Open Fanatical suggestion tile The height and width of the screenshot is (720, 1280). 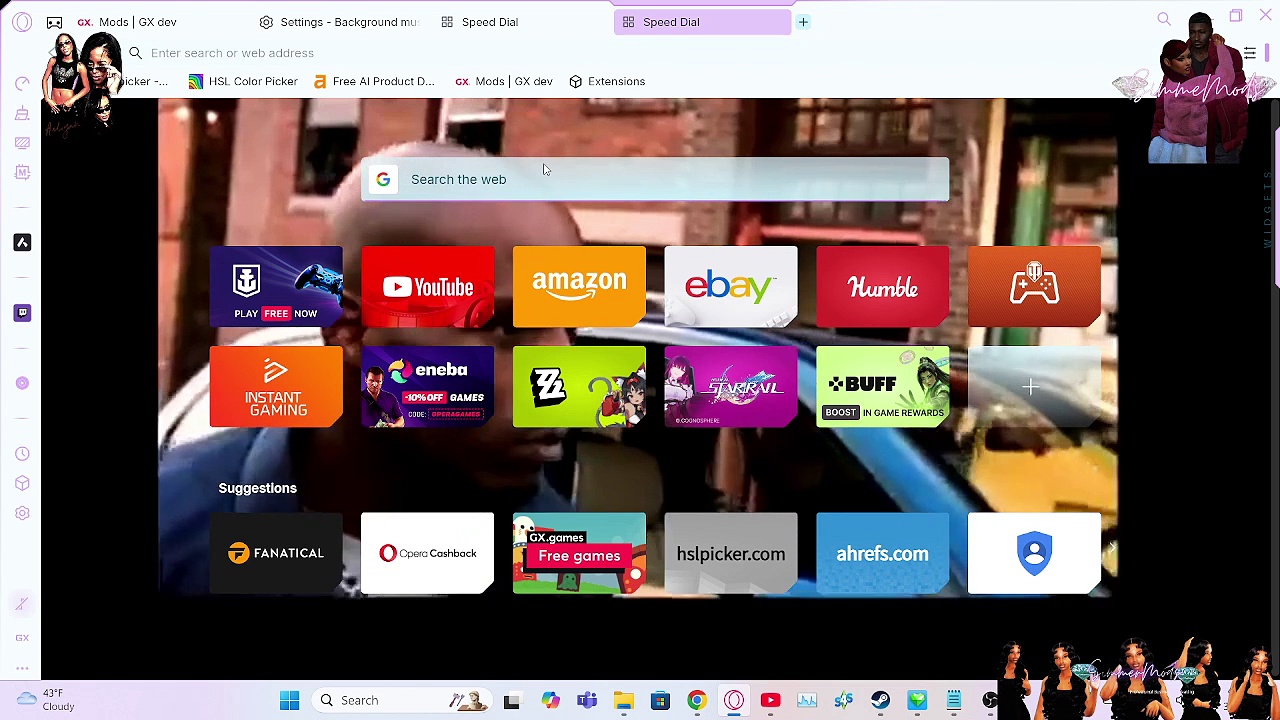(276, 553)
